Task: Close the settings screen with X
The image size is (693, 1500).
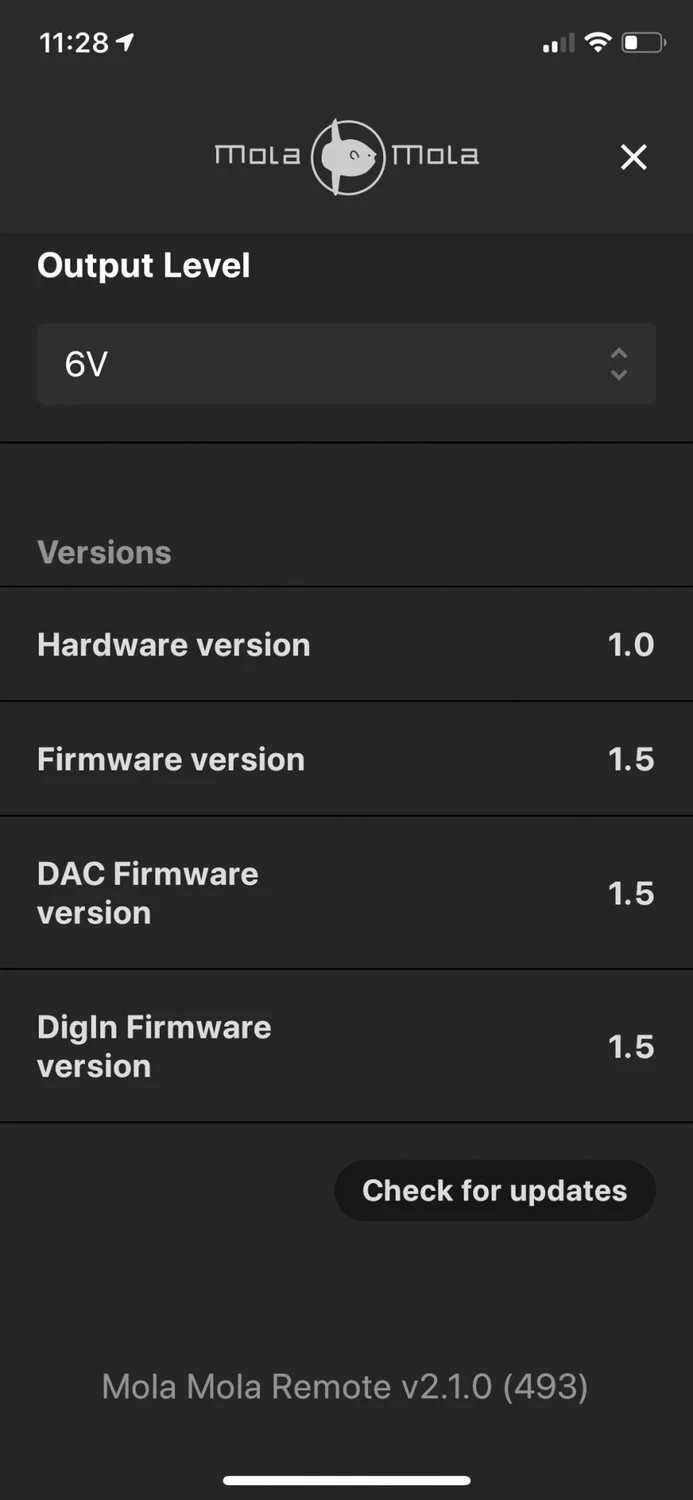Action: 633,157
